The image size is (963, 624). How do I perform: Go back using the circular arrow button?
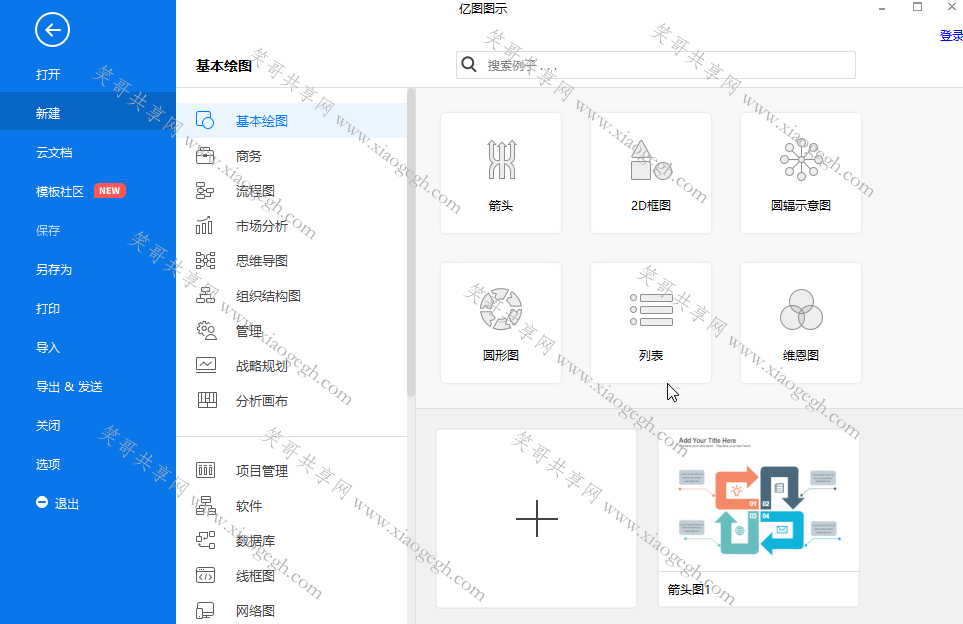(52, 29)
